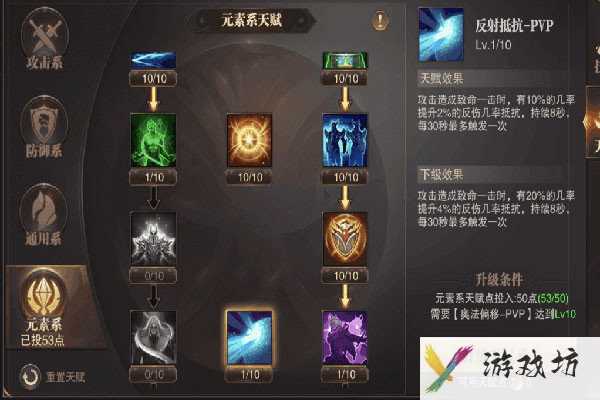
Task: Click the 0/10 level counter under knight
Action: coord(153,276)
